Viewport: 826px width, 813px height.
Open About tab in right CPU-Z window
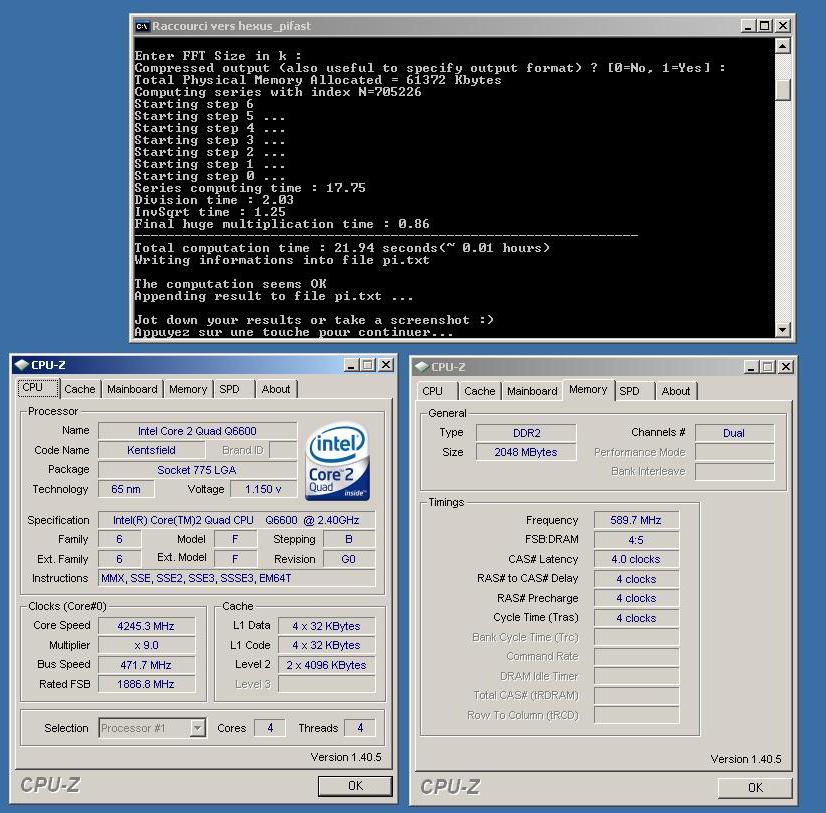click(x=676, y=391)
